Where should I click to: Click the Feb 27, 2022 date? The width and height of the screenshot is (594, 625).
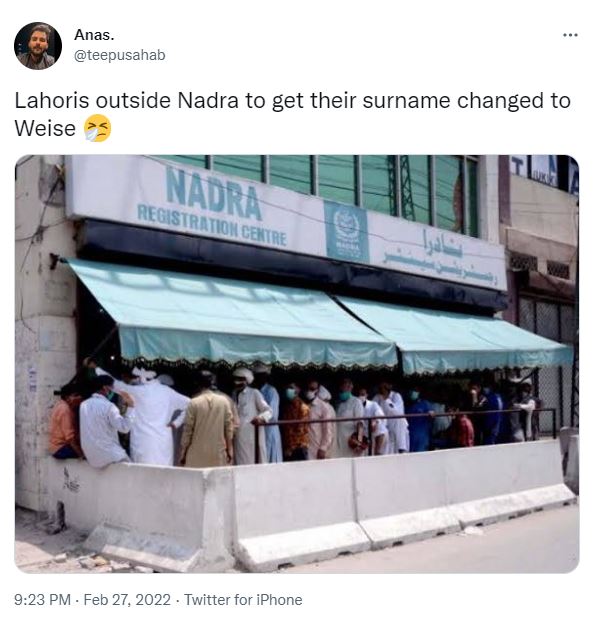click(x=127, y=600)
